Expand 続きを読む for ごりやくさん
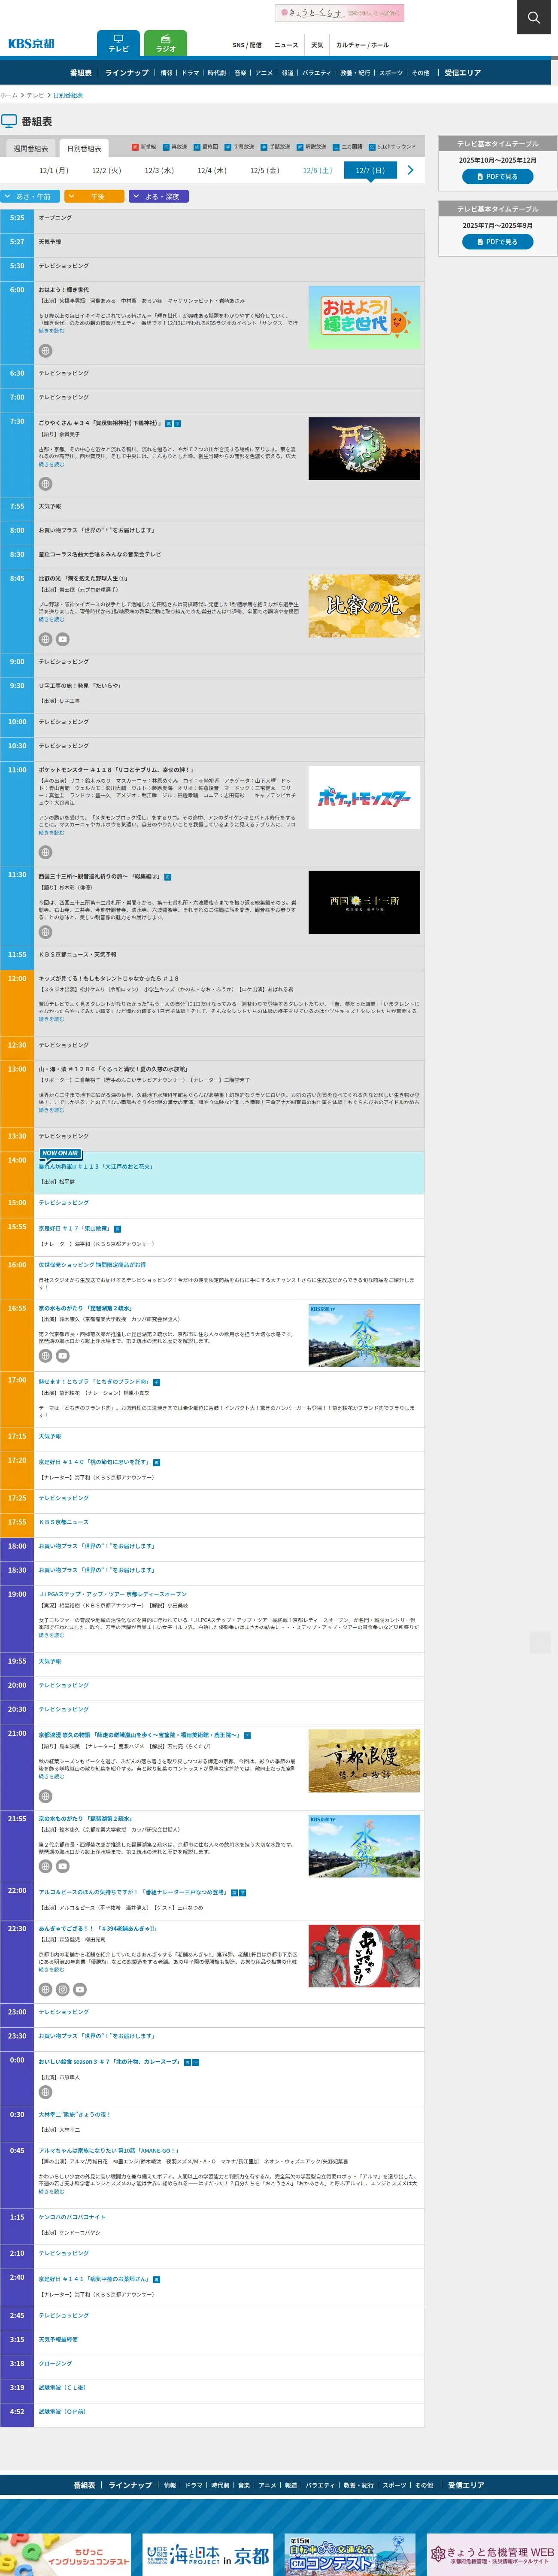 pos(51,464)
